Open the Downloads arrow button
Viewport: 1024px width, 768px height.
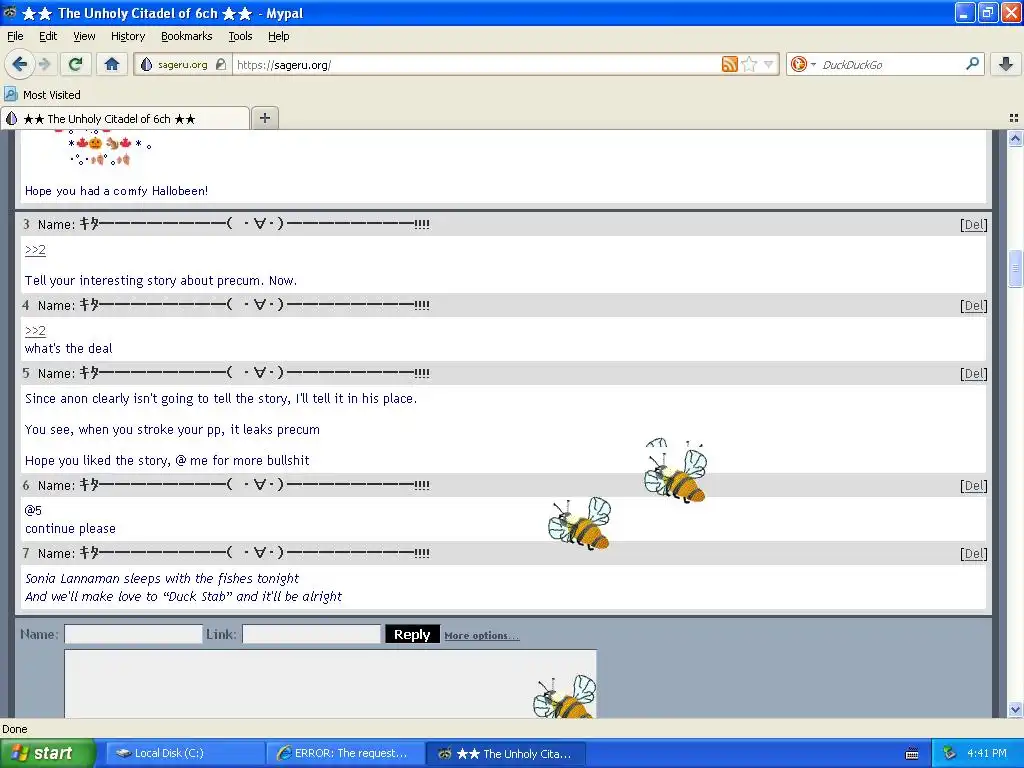coord(1006,64)
